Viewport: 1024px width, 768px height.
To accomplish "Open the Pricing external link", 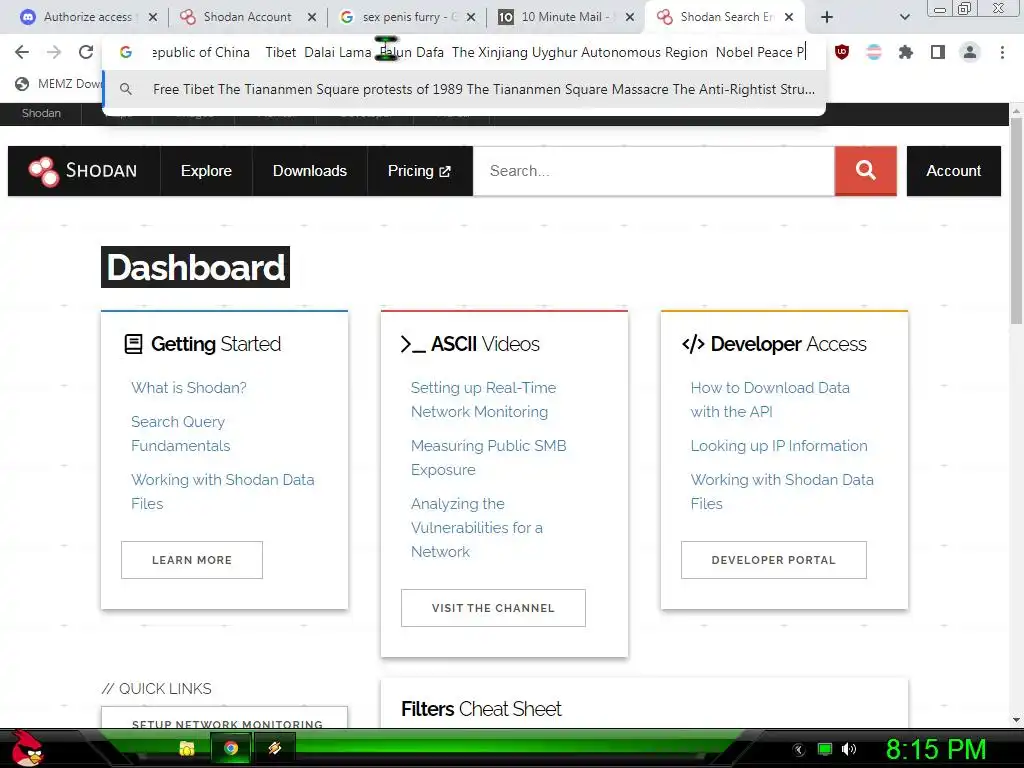I will click(x=419, y=171).
